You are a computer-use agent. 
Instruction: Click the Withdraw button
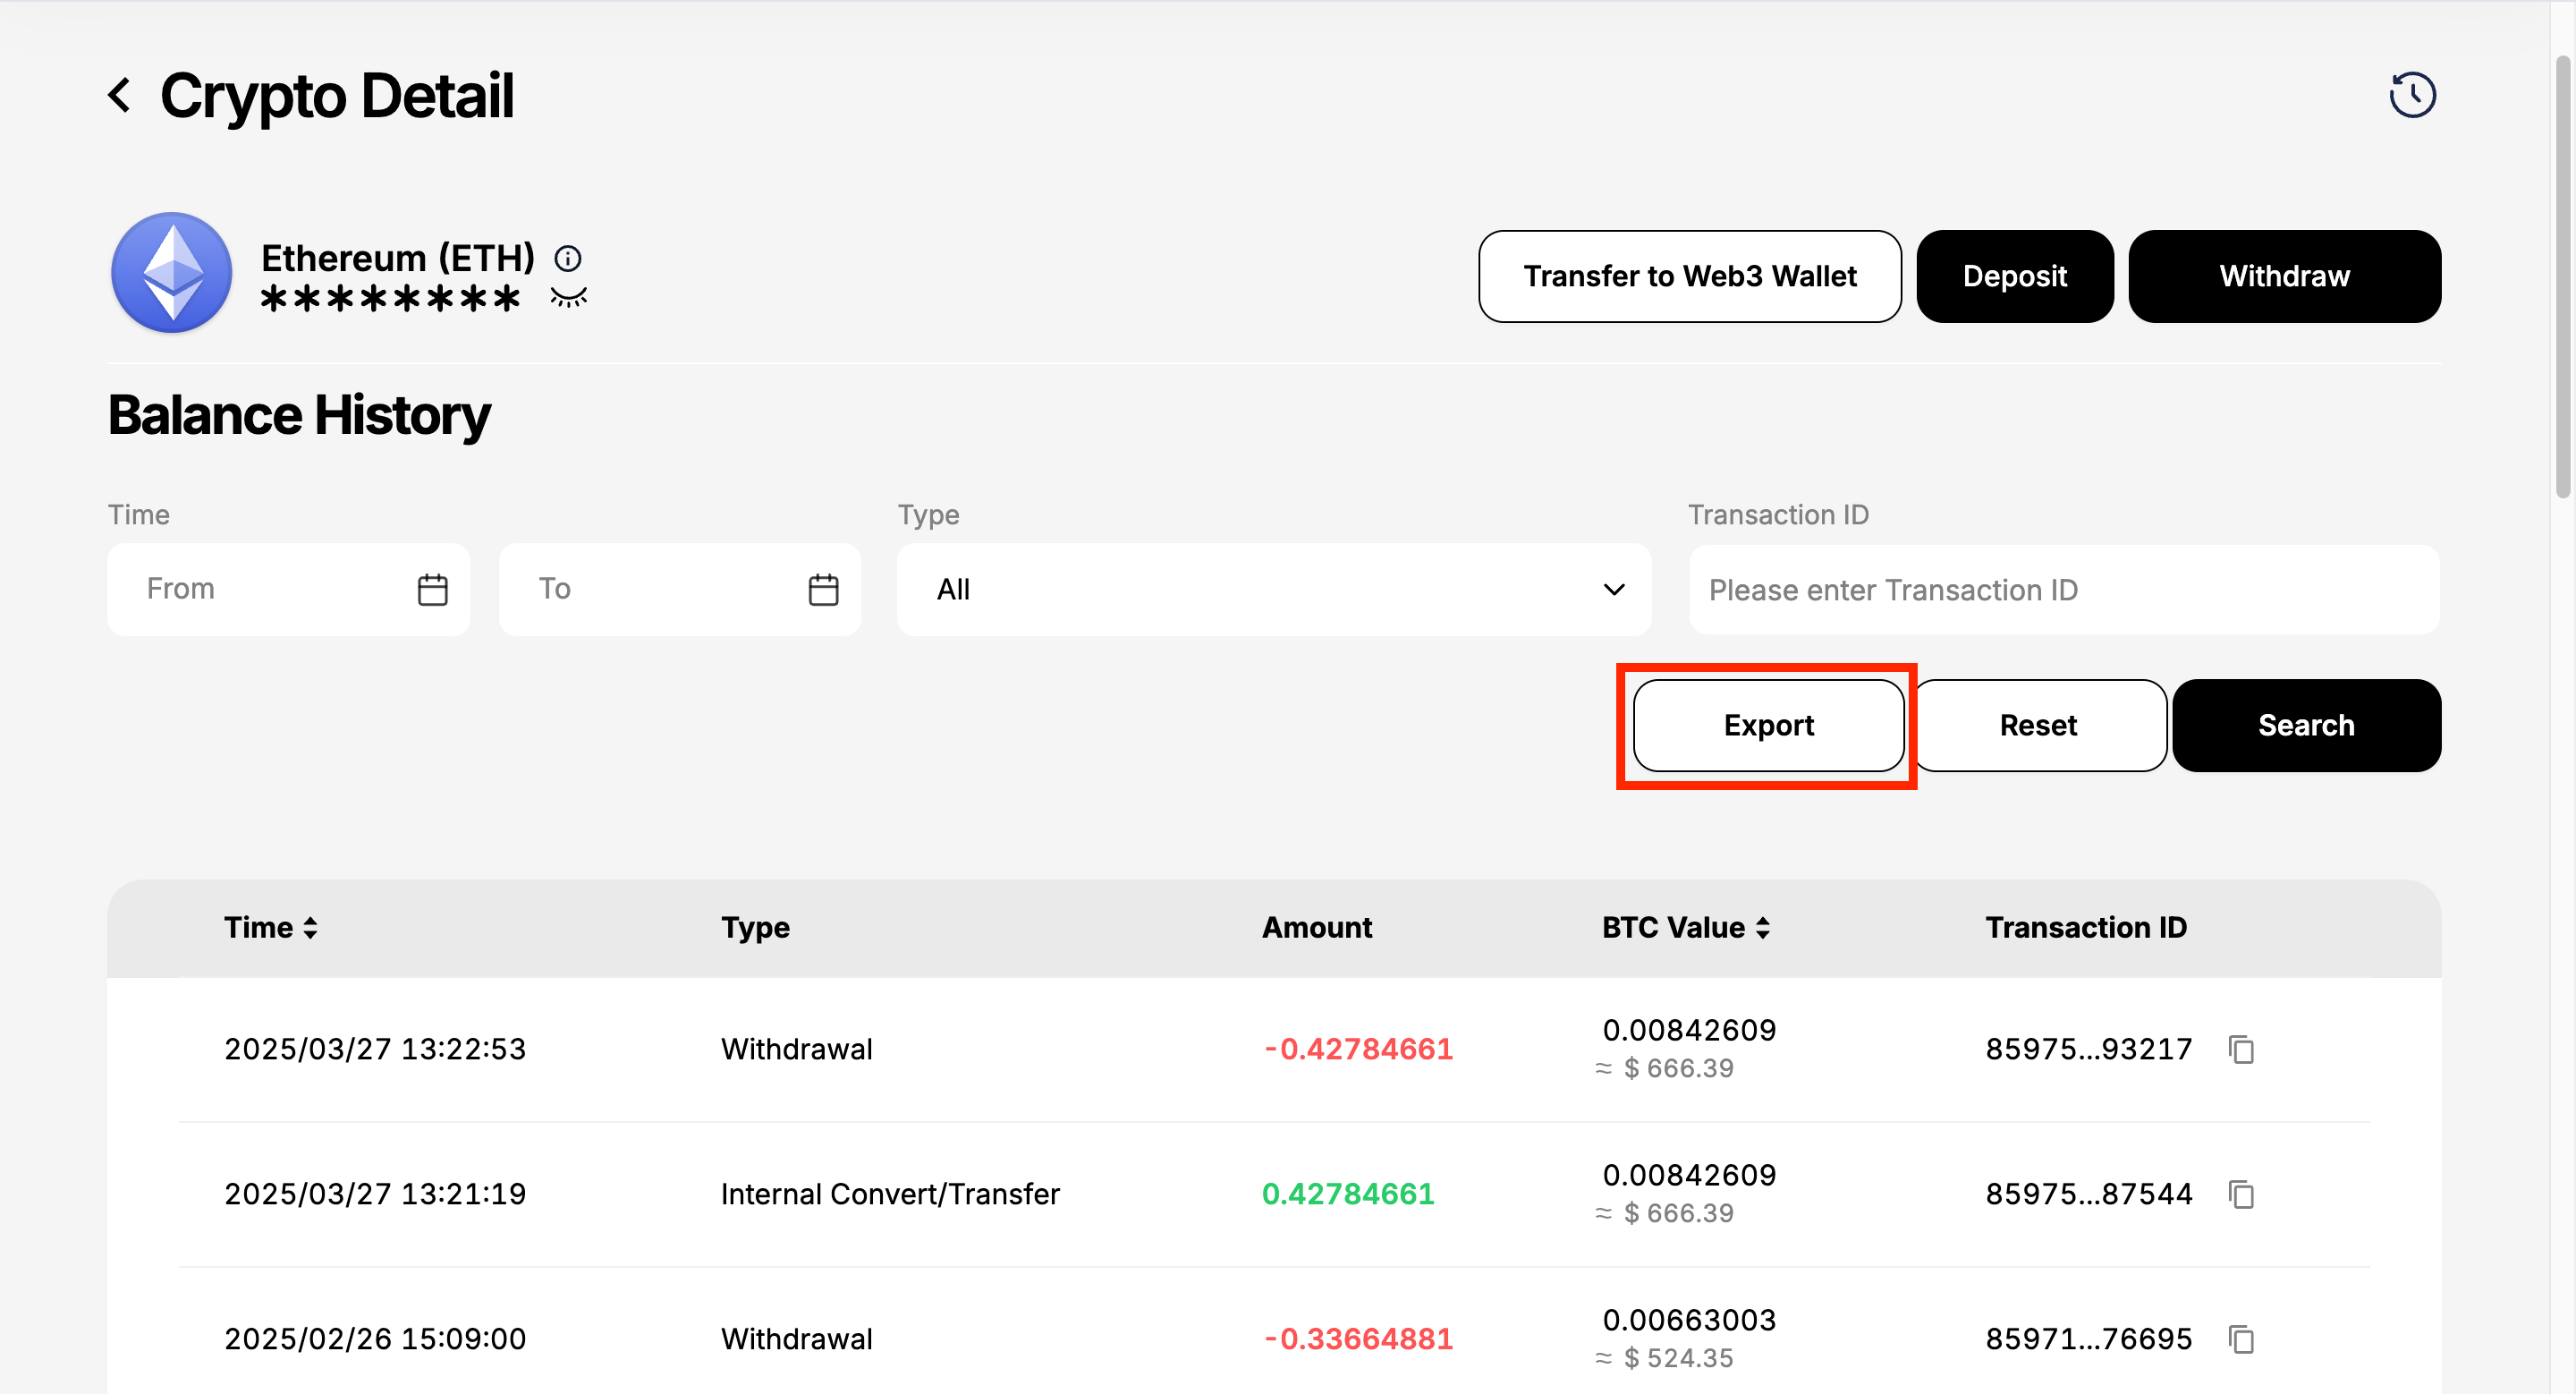[2284, 276]
